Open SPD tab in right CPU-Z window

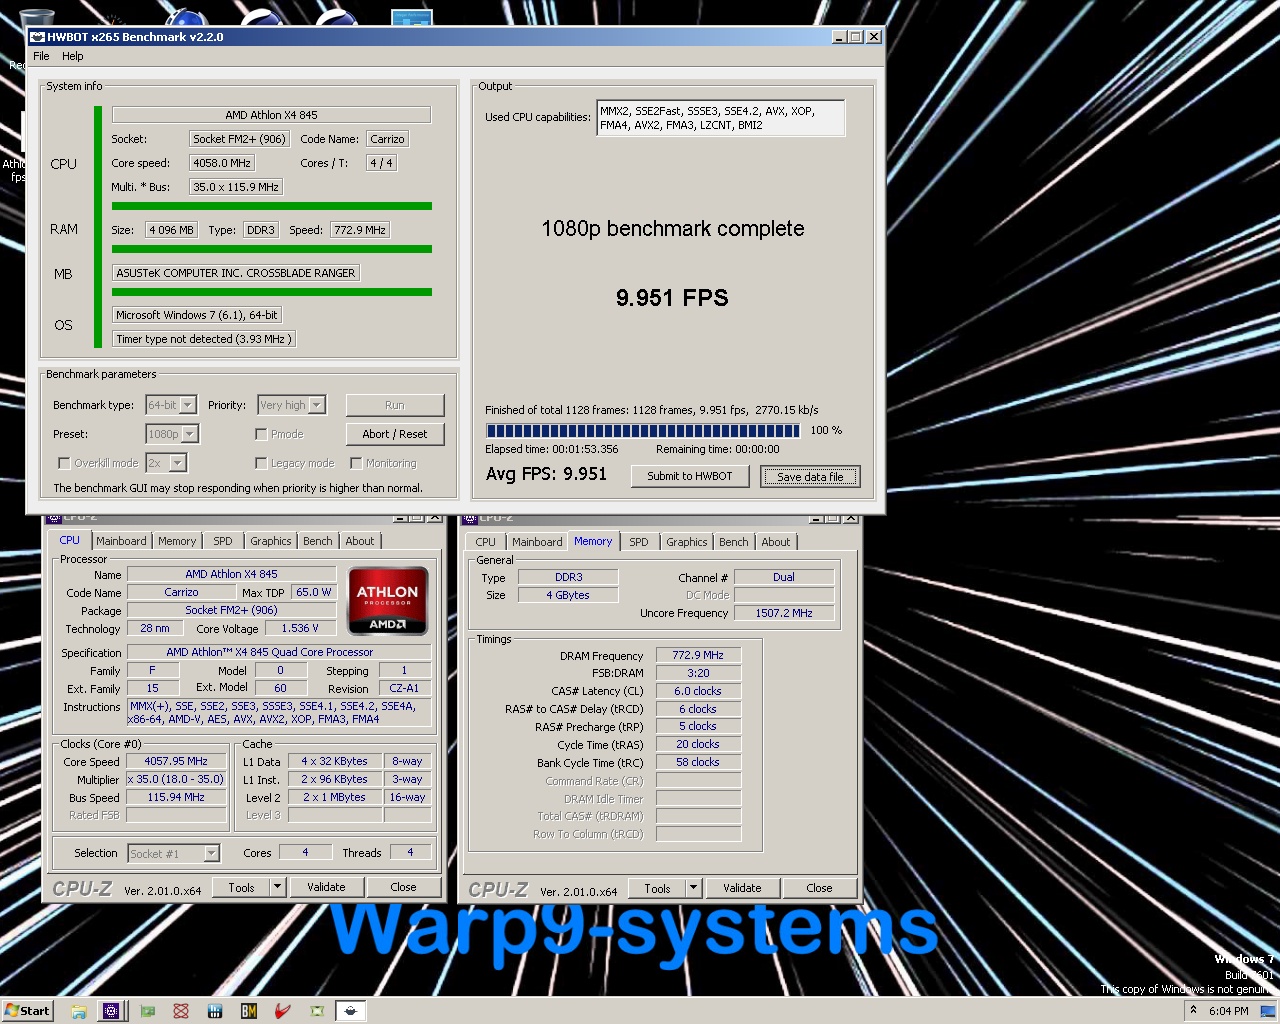[639, 542]
